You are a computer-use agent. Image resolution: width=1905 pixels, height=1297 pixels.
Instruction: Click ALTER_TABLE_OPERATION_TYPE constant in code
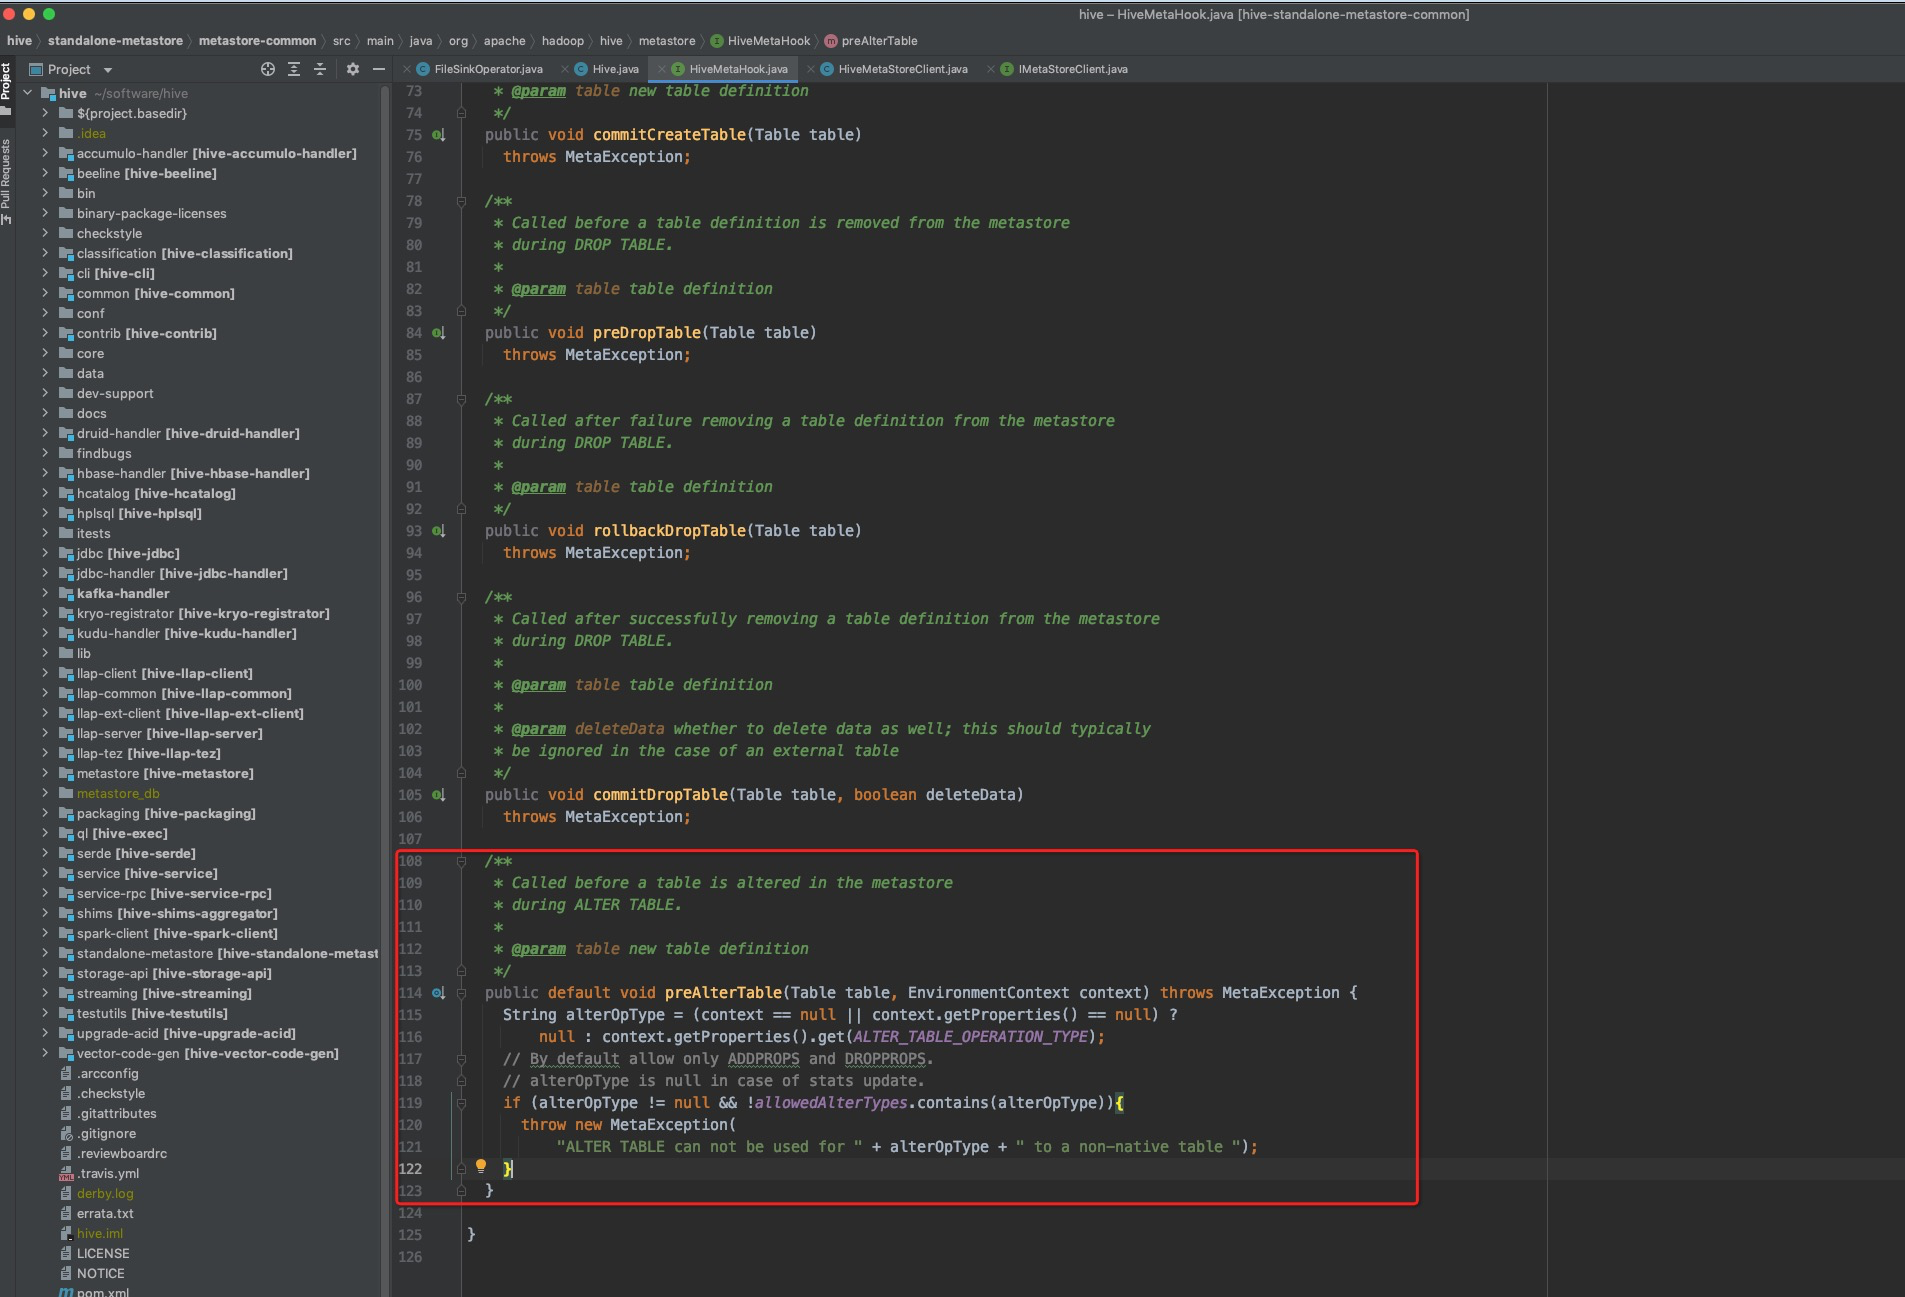[x=970, y=1037]
